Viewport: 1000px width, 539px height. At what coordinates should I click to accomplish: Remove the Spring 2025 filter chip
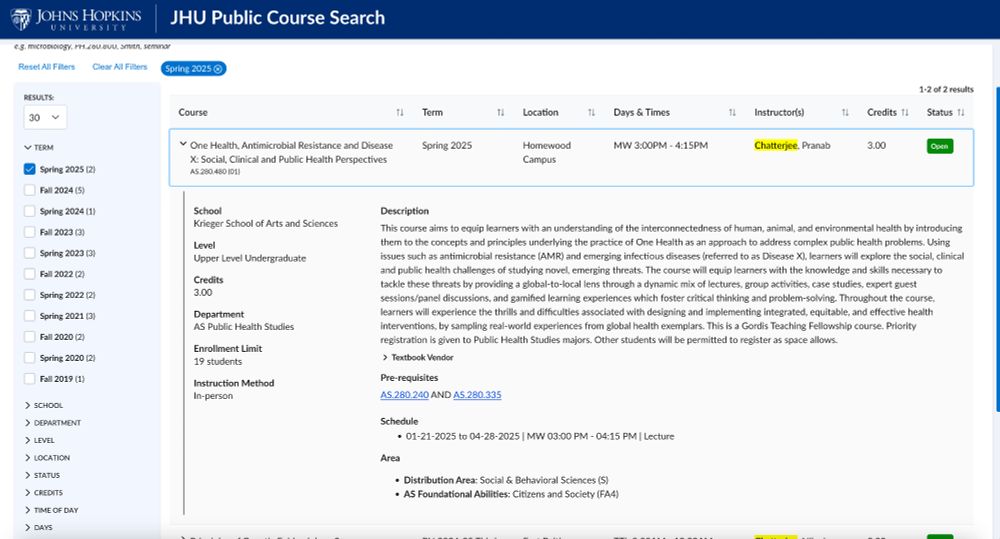[218, 69]
